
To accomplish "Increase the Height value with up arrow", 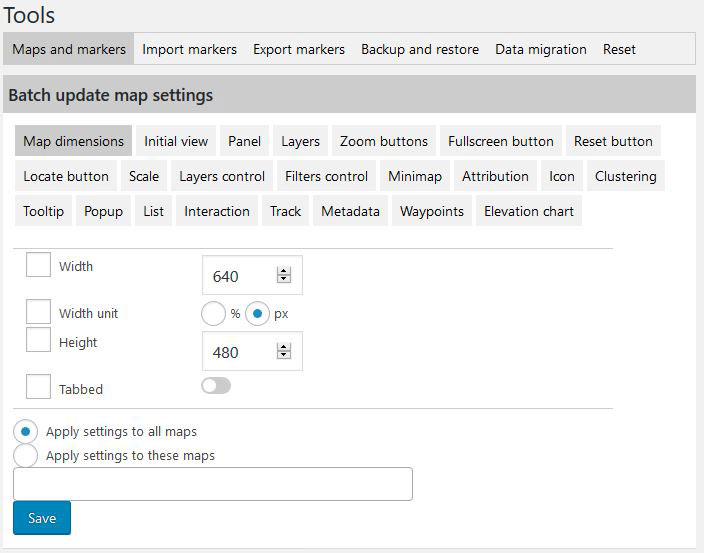I will 284,347.
